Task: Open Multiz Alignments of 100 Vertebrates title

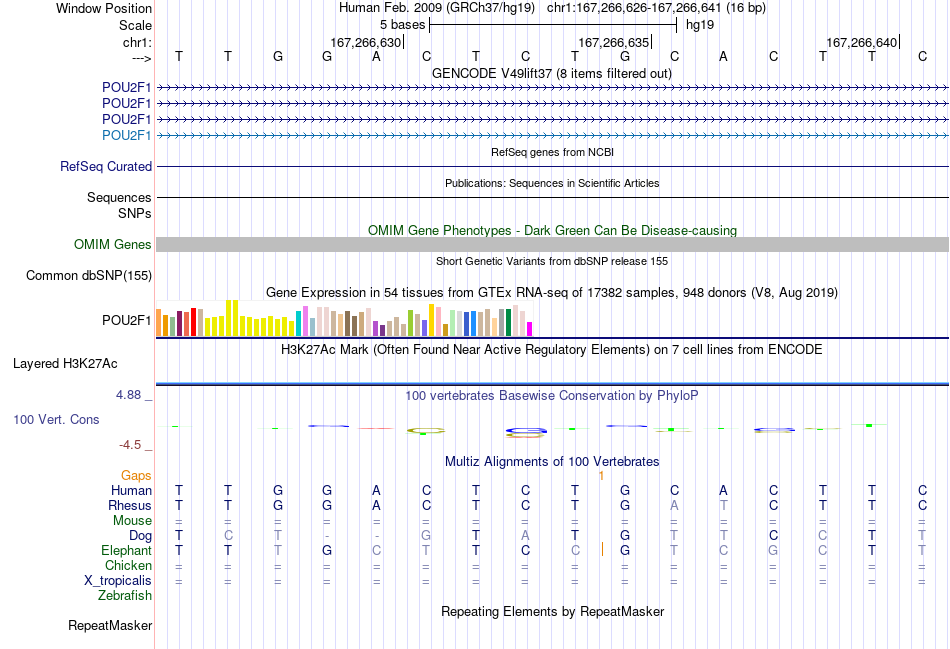Action: point(552,461)
